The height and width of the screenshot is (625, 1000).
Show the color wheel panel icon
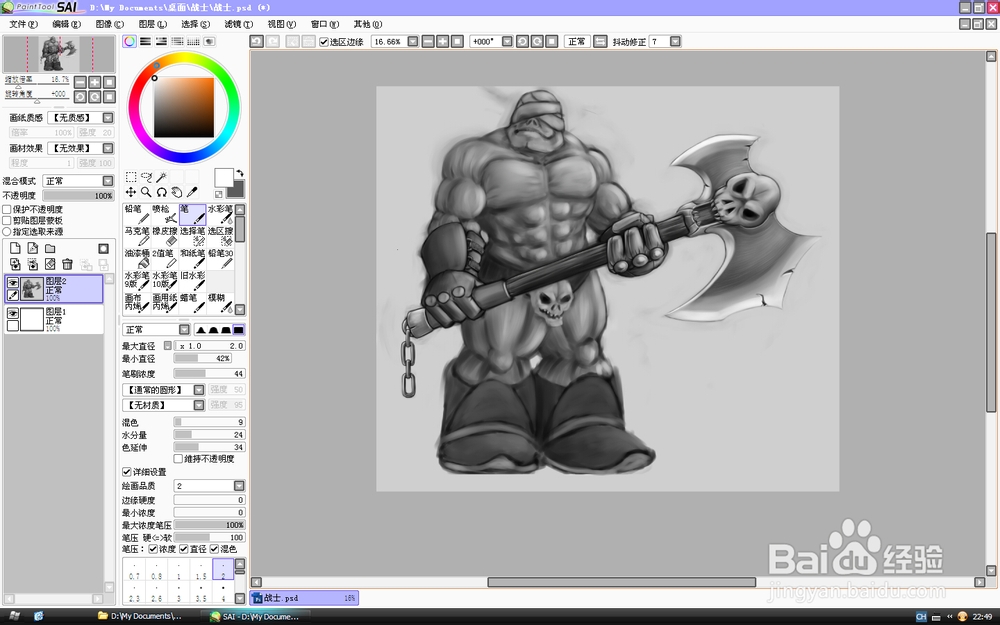point(129,41)
